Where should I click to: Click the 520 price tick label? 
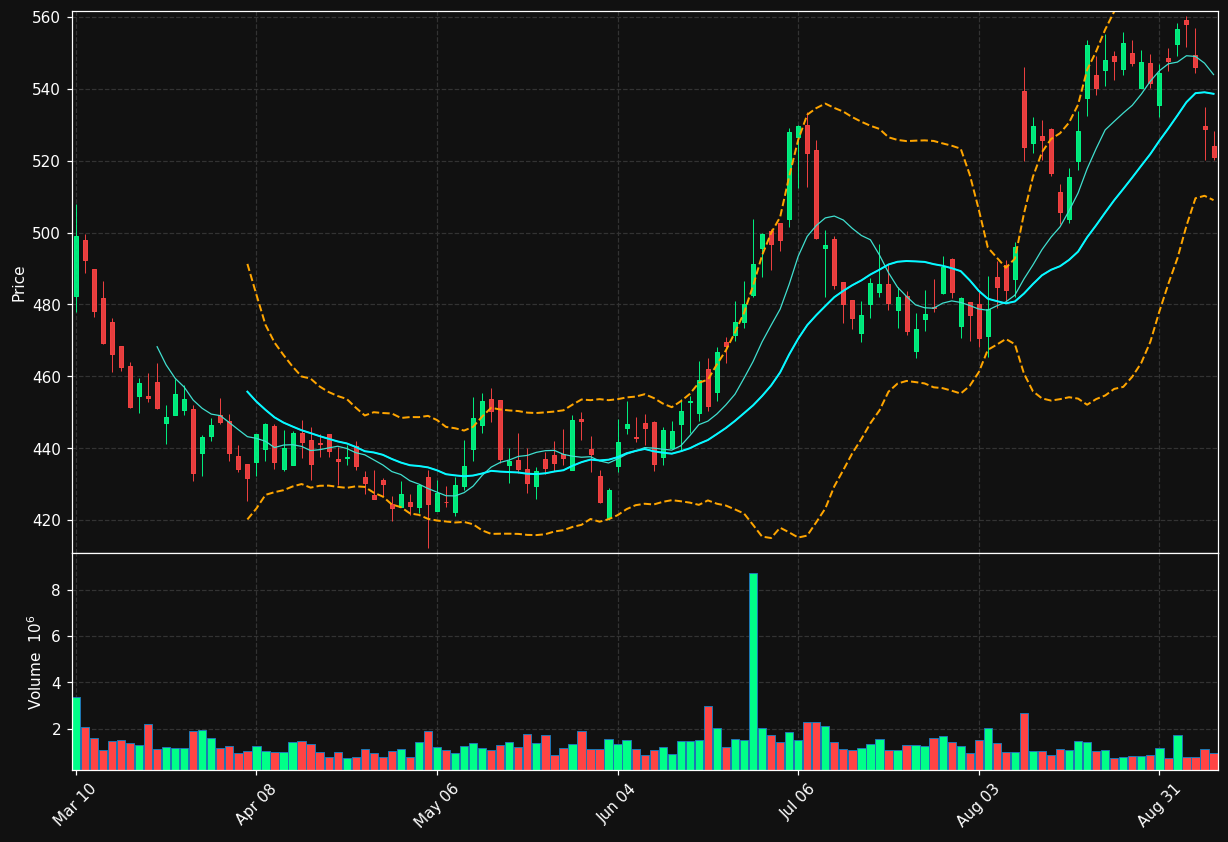(x=48, y=162)
